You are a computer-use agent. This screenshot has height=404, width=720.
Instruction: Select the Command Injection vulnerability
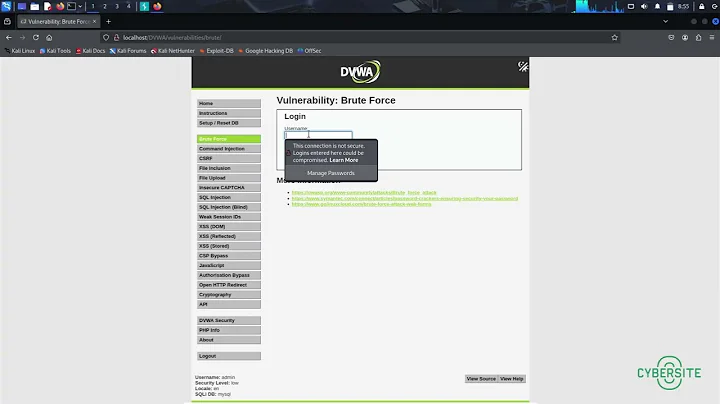(x=229, y=149)
